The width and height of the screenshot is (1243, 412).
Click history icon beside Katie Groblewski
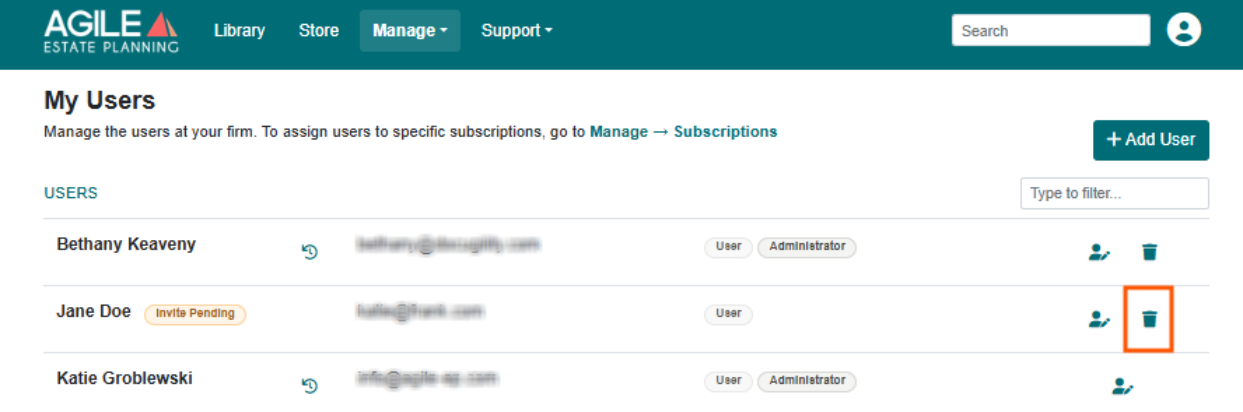tap(310, 385)
